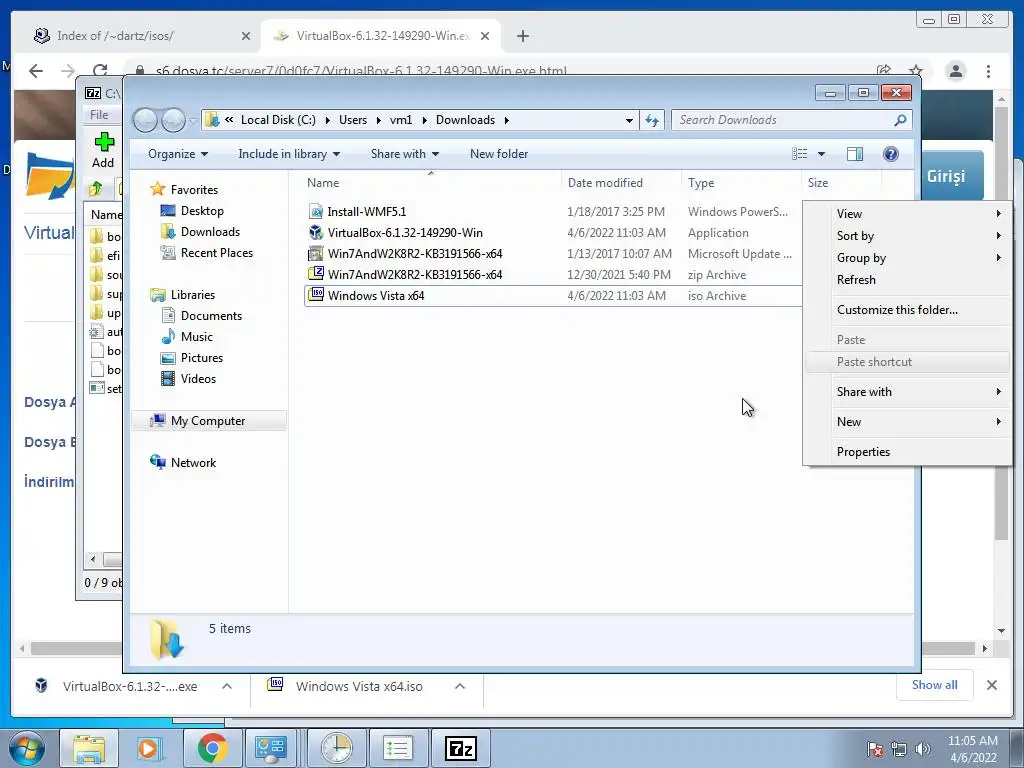Viewport: 1024px width, 768px height.
Task: Open the view options dropdown arrow
Action: coord(821,154)
